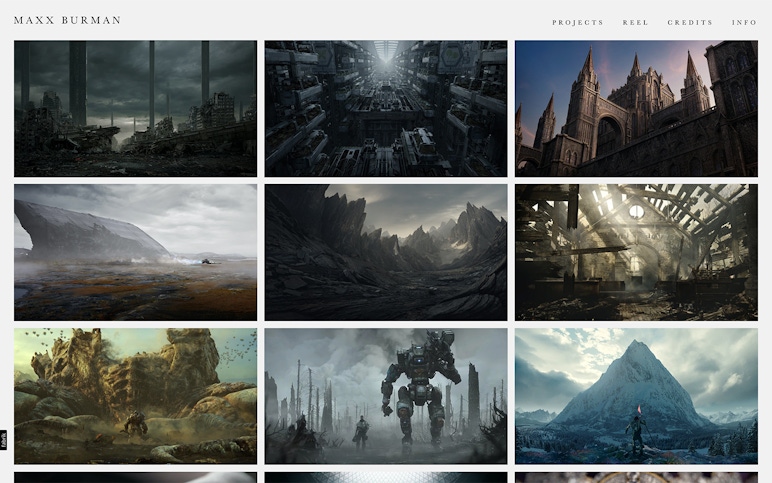Open the partially visible bottom-left thumbnail
Screen dimensions: 772x483
tap(135, 477)
